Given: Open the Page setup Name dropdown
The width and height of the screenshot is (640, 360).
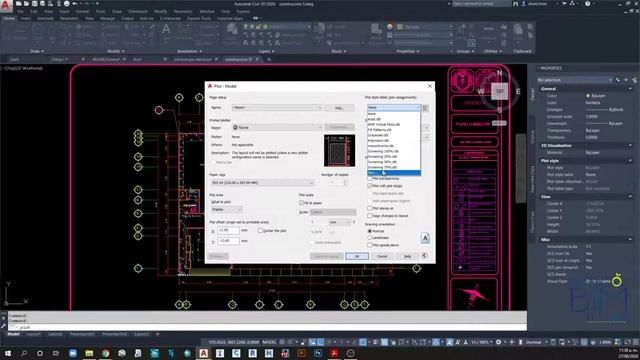Looking at the screenshot, I should 277,108.
